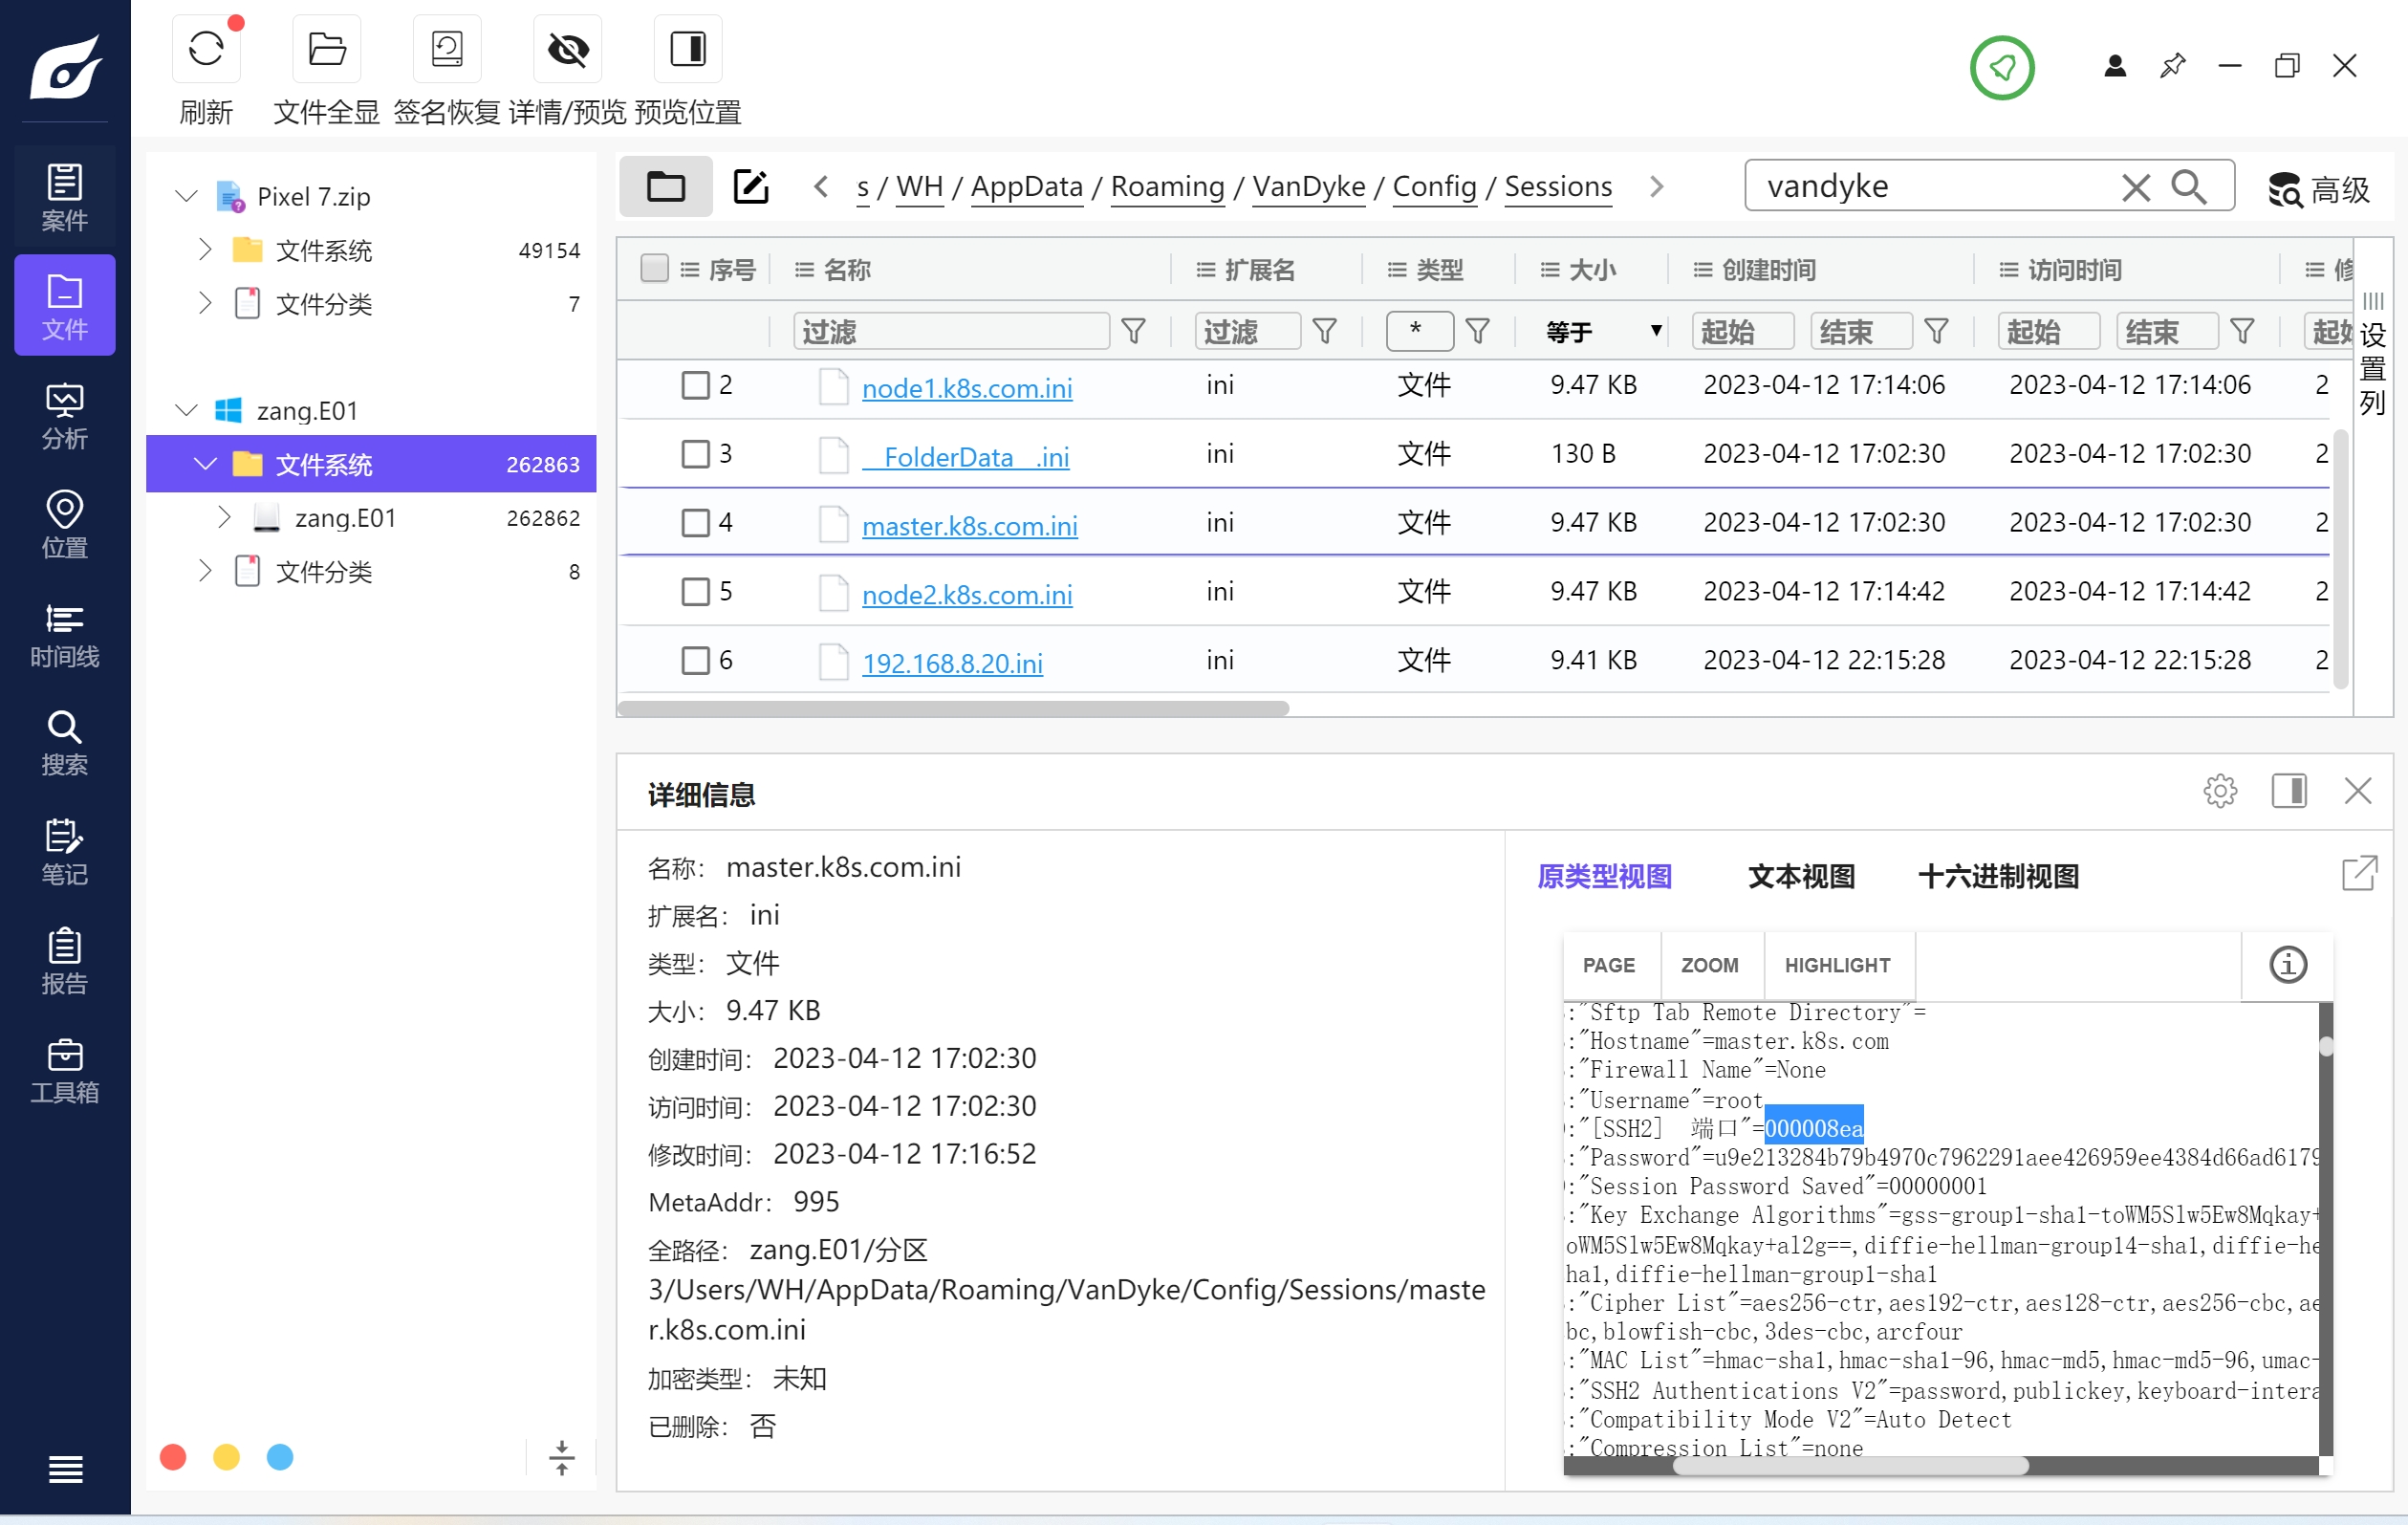Click the yellow color dot
Screen dimensions: 2408x1525
[x=227, y=1456]
